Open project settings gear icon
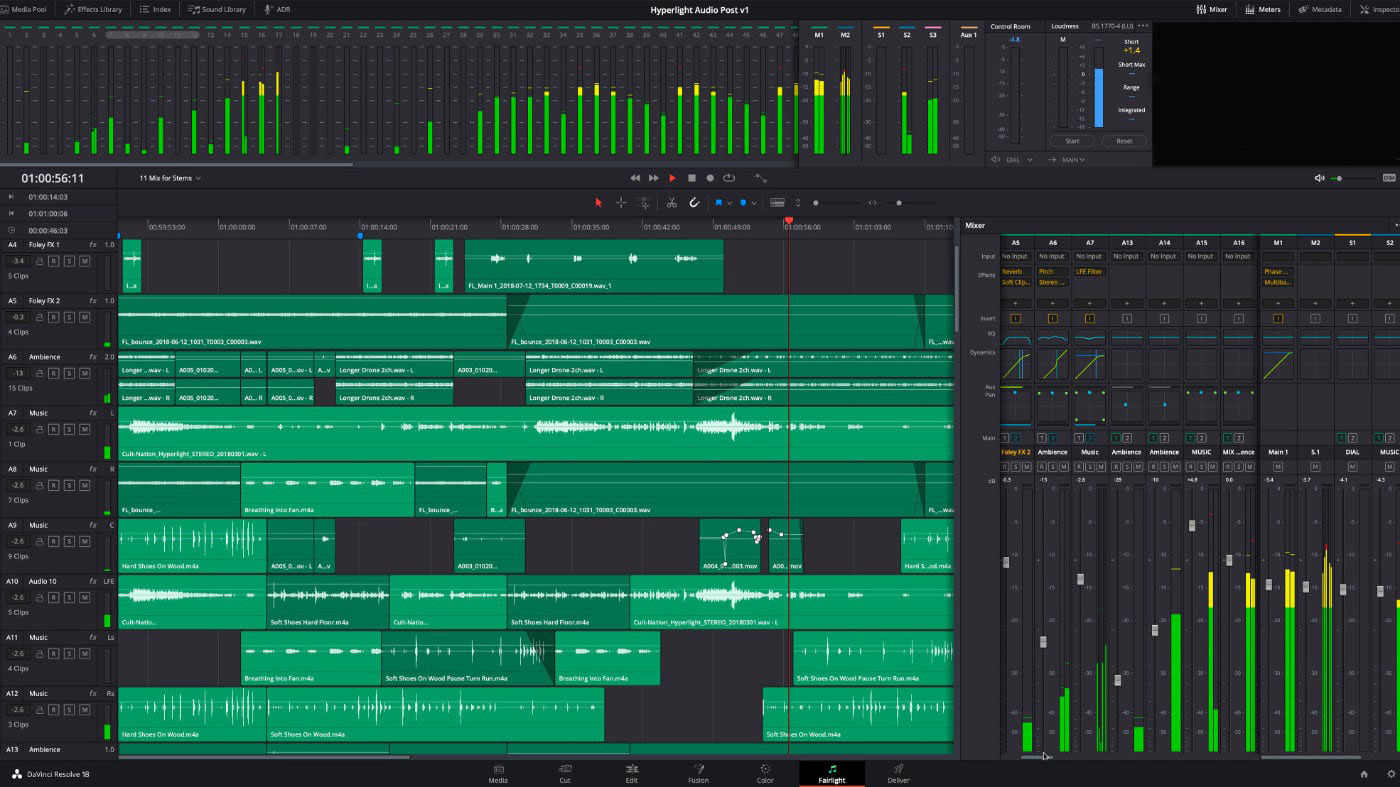Viewport: 1400px width, 787px height. click(1390, 774)
